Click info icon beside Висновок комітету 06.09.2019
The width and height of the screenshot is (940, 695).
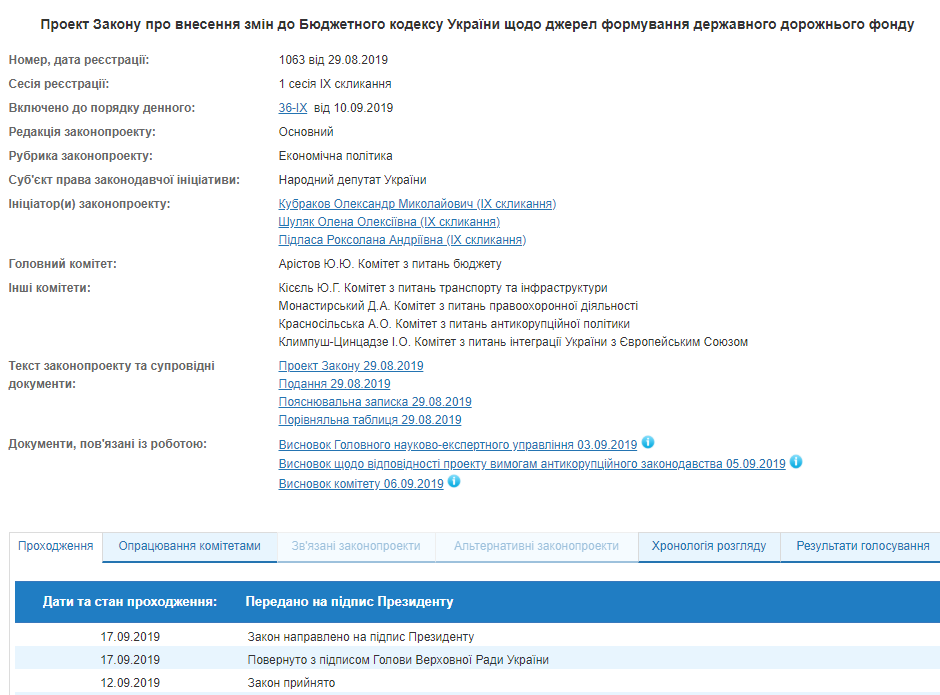(454, 482)
